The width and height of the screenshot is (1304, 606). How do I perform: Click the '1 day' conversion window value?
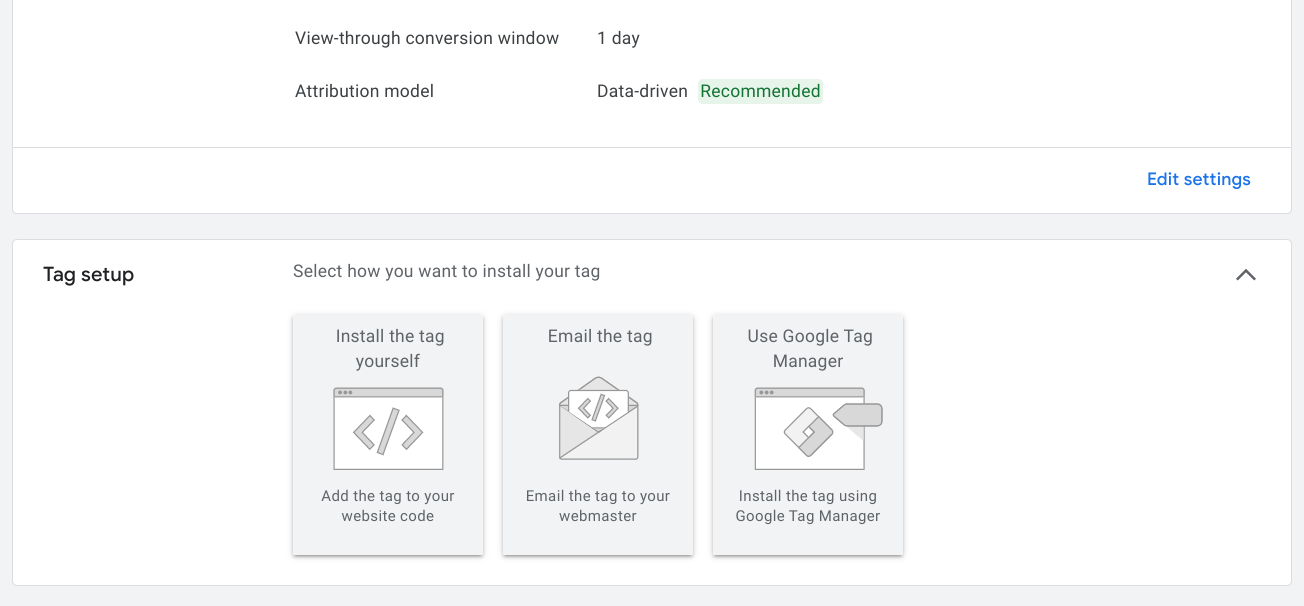pyautogui.click(x=618, y=39)
